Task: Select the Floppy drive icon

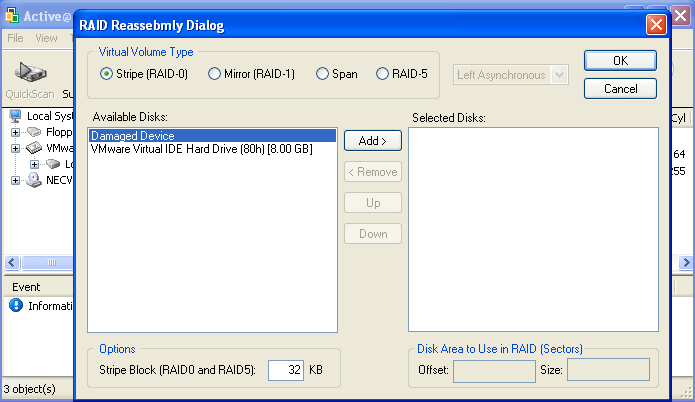Action: click(x=34, y=132)
